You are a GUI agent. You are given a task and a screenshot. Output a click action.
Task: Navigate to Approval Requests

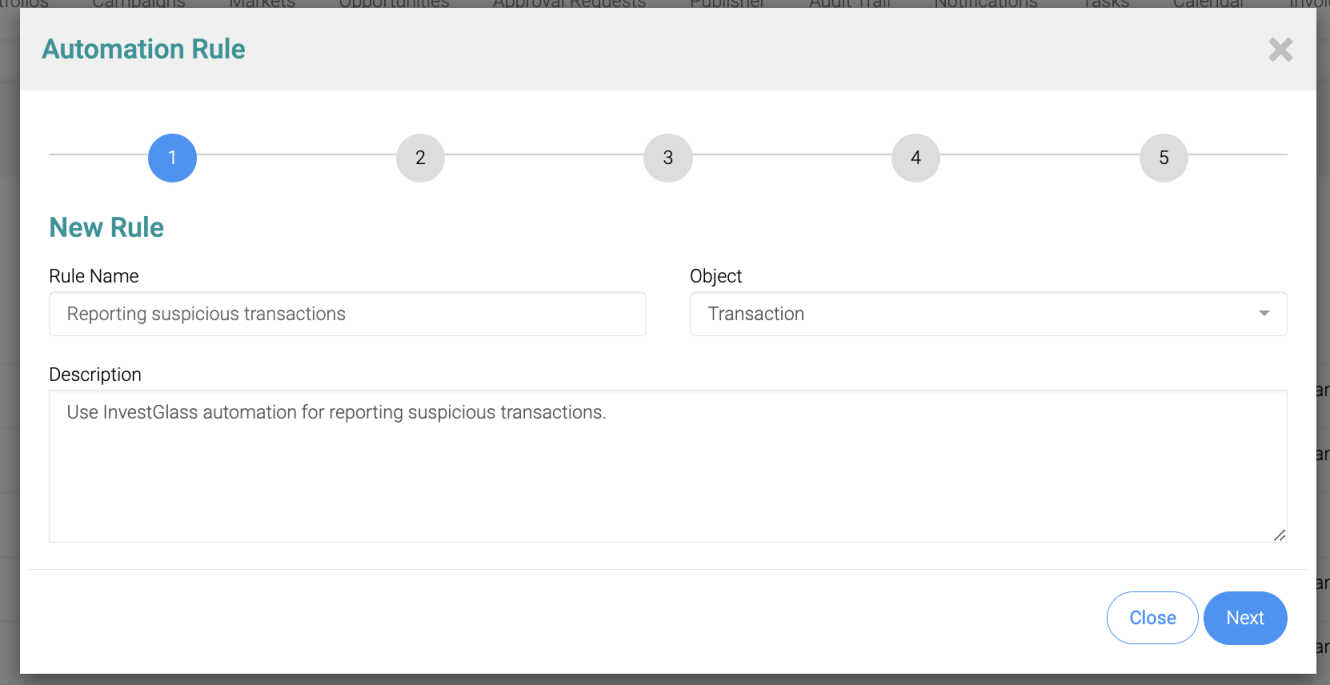click(x=568, y=5)
